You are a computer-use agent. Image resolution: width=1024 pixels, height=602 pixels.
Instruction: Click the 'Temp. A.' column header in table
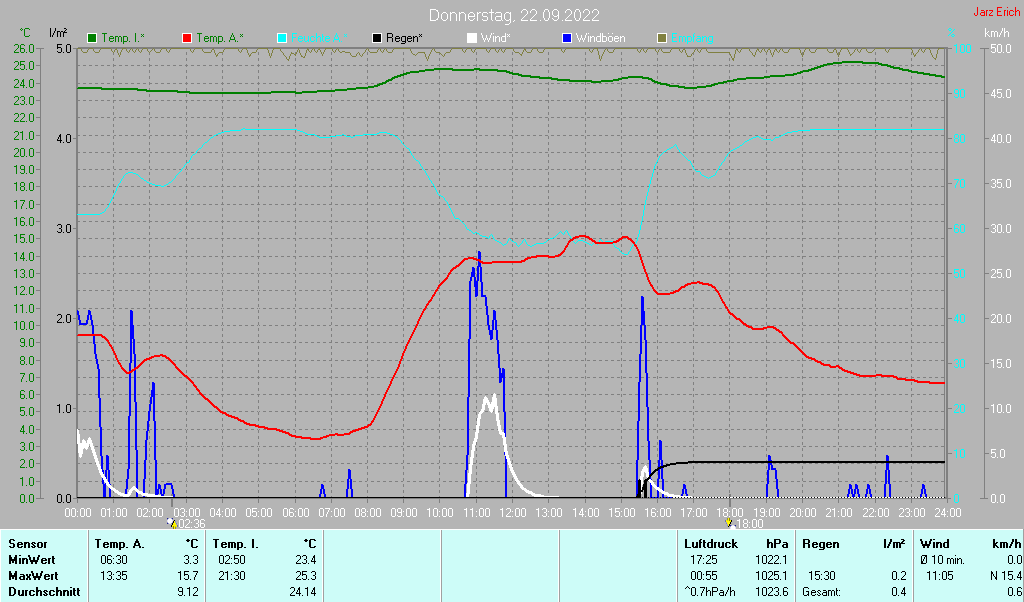(x=120, y=544)
